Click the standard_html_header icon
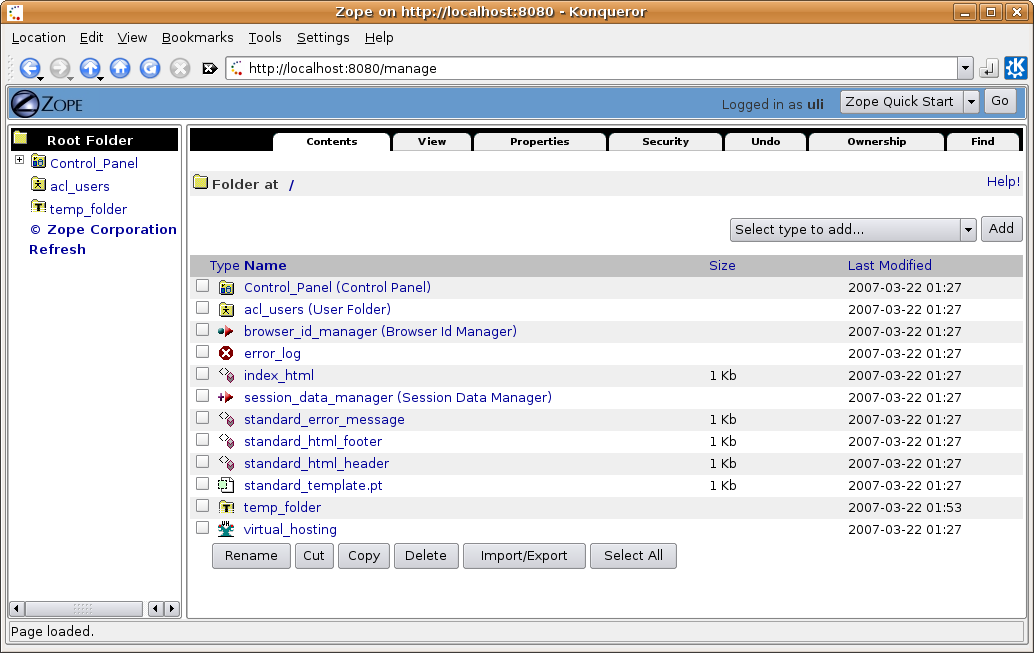 click(226, 463)
